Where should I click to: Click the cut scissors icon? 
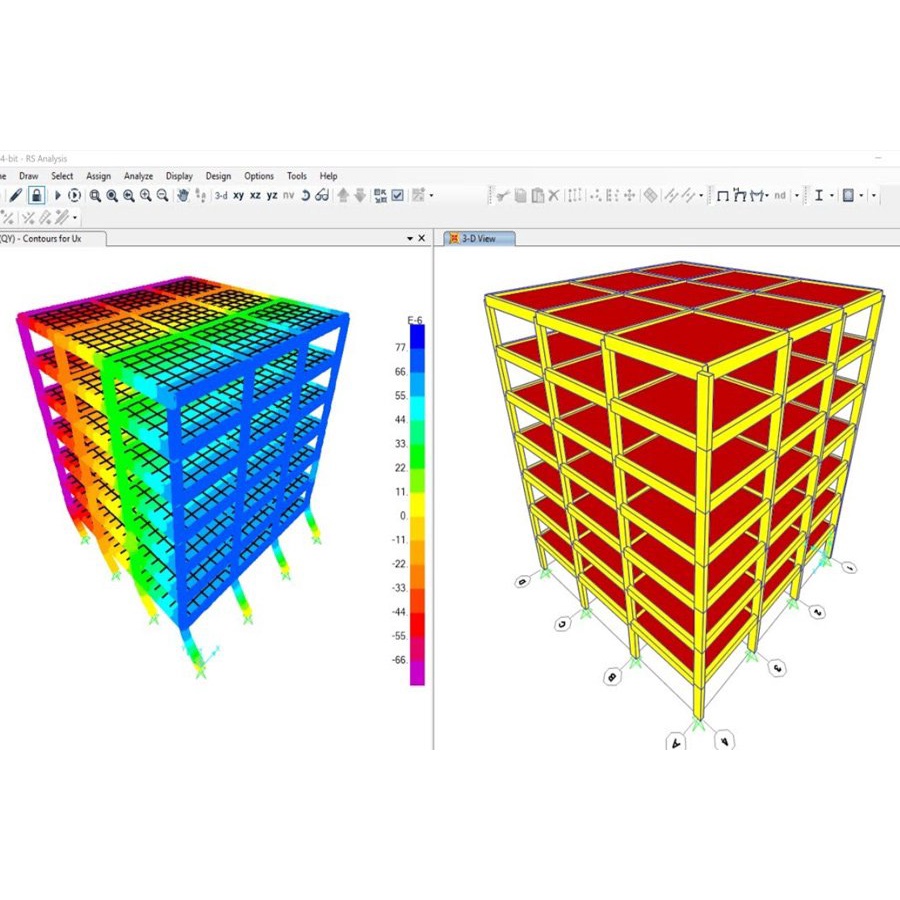pos(502,196)
